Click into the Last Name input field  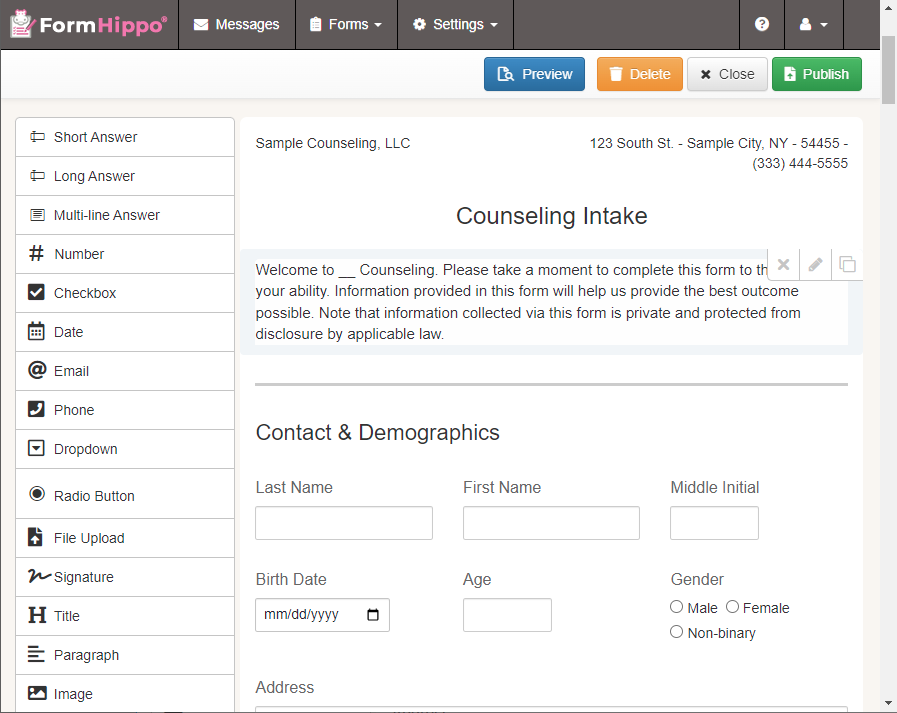[x=344, y=523]
